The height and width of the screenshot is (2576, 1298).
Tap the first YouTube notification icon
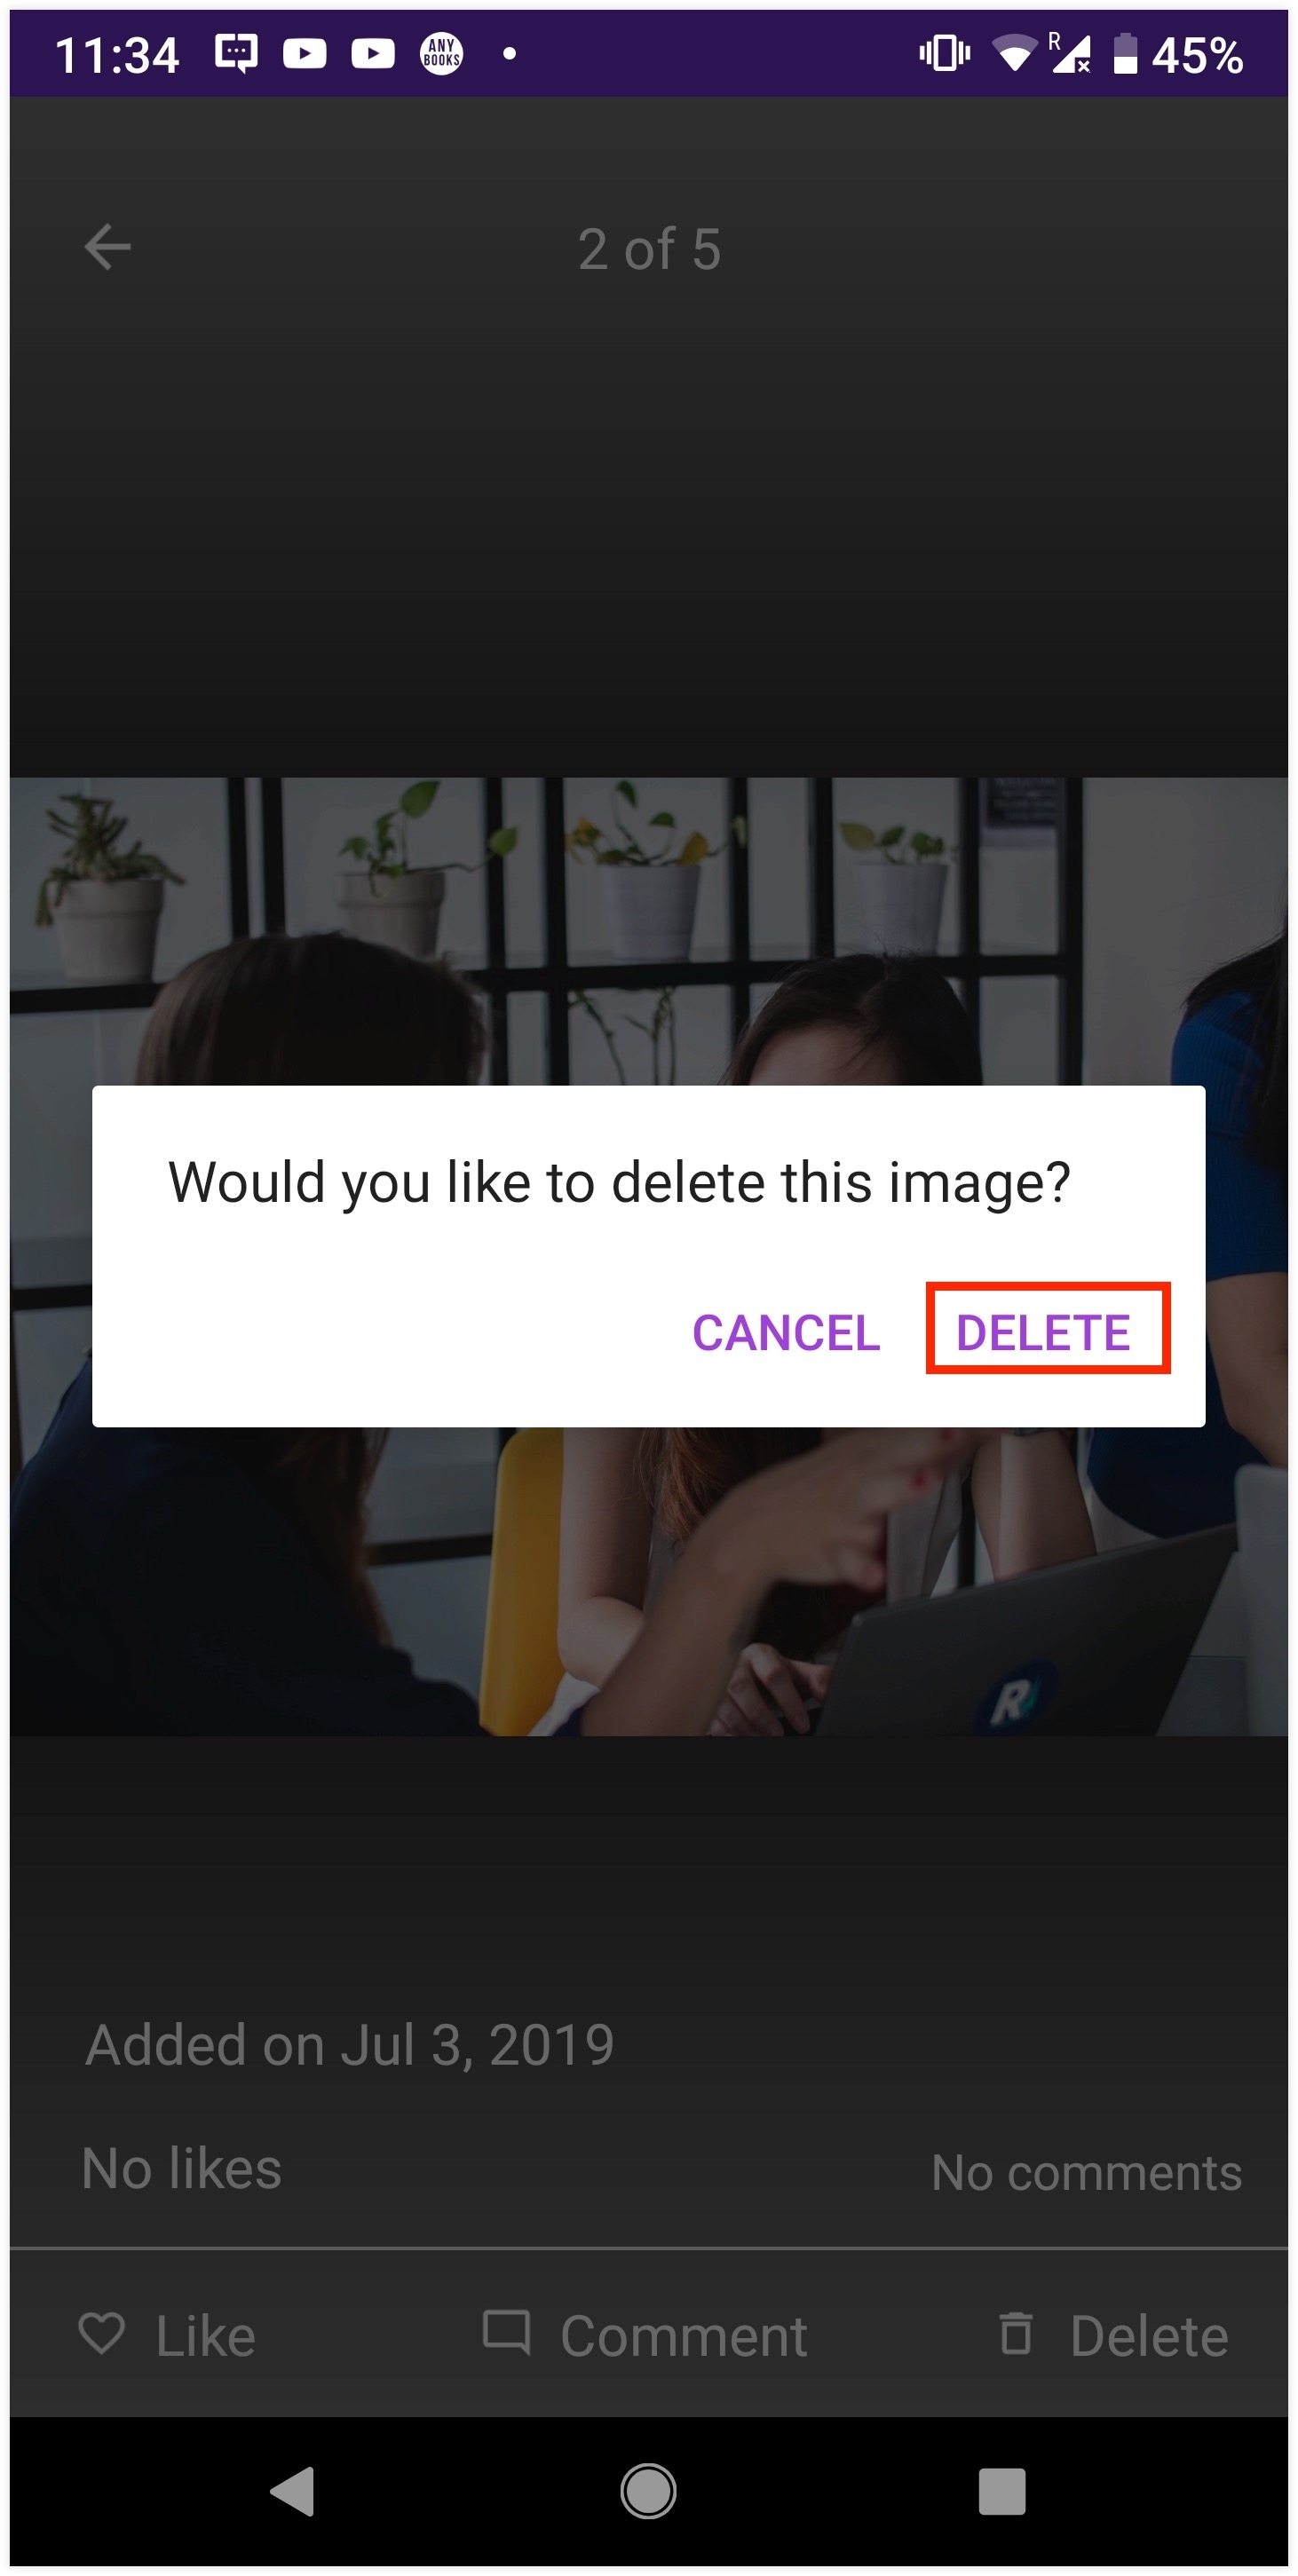click(305, 53)
